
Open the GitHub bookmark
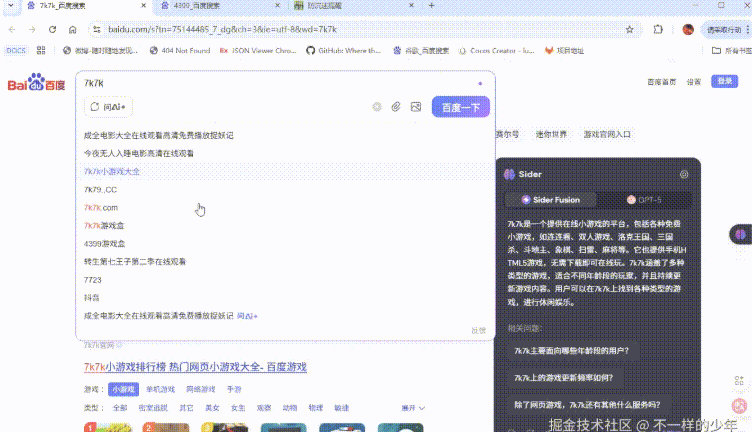343,50
